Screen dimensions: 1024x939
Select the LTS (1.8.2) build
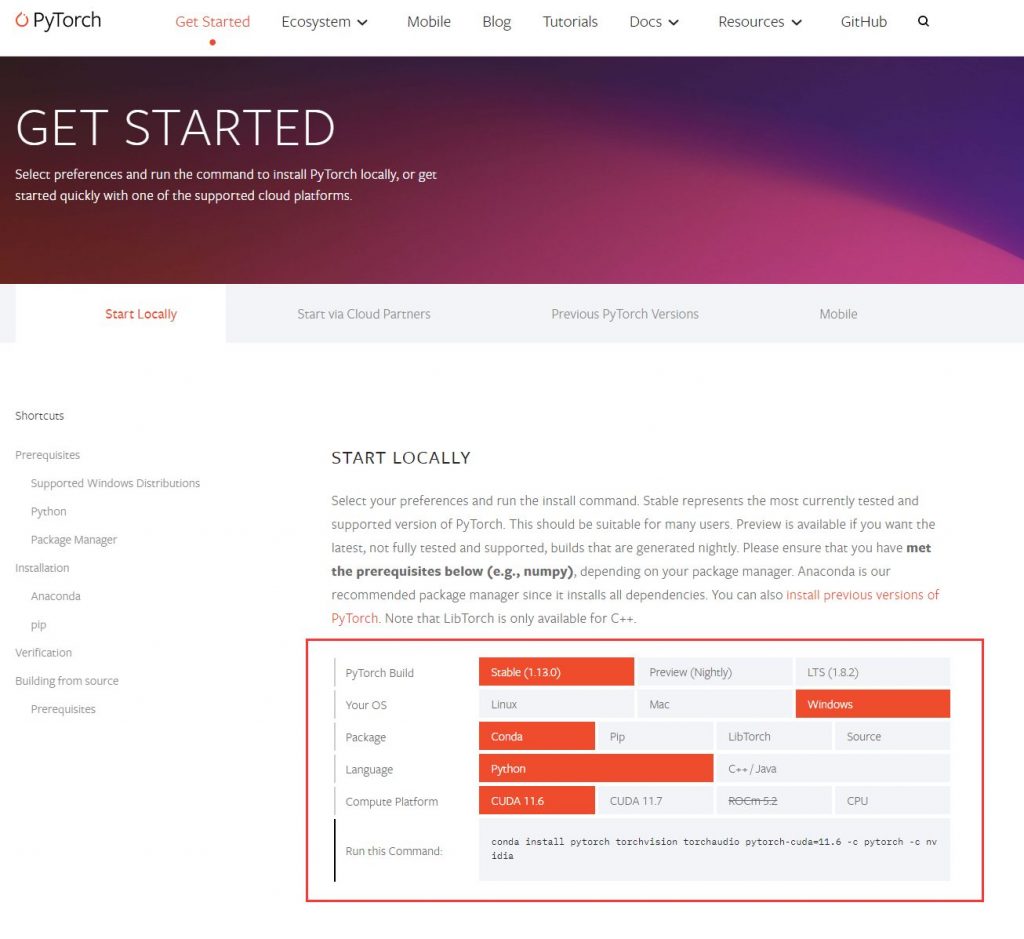click(x=872, y=672)
